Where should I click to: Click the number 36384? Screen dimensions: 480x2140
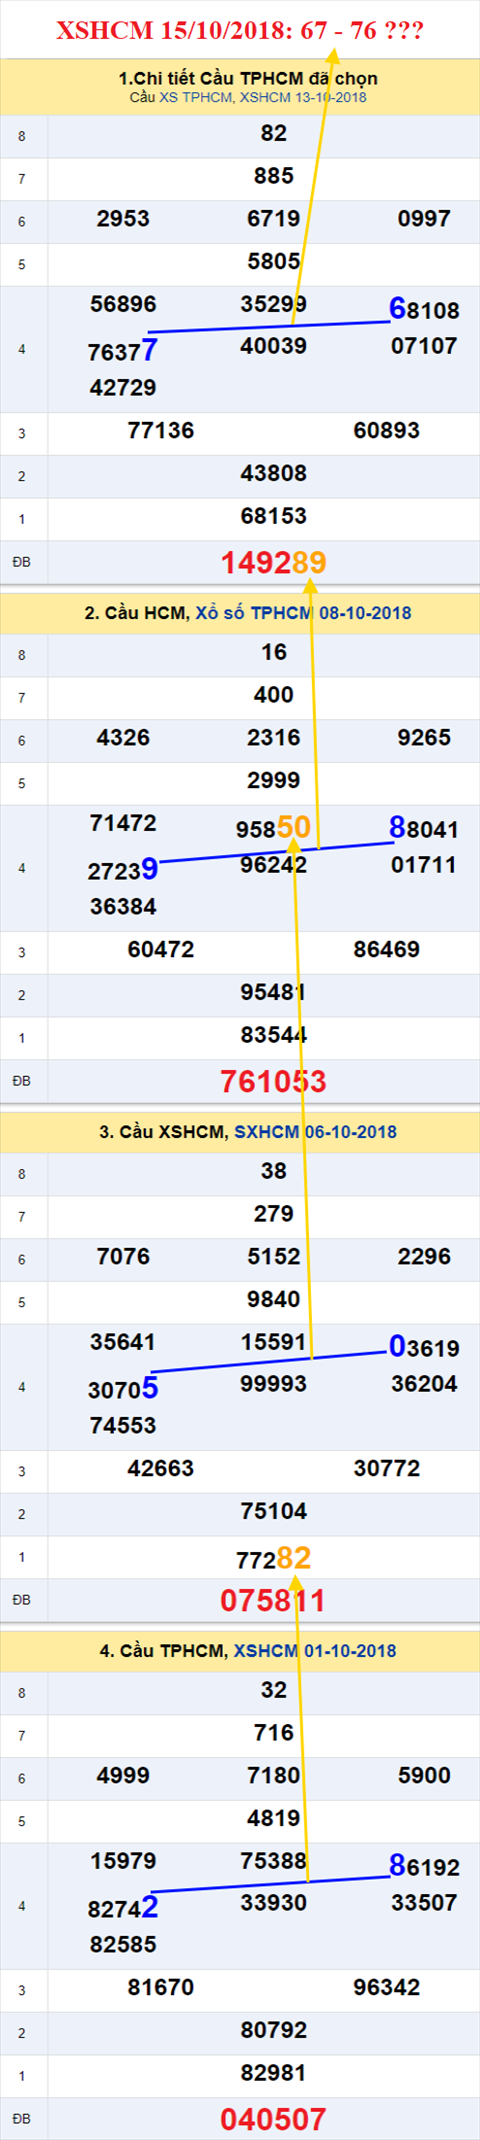pos(123,908)
